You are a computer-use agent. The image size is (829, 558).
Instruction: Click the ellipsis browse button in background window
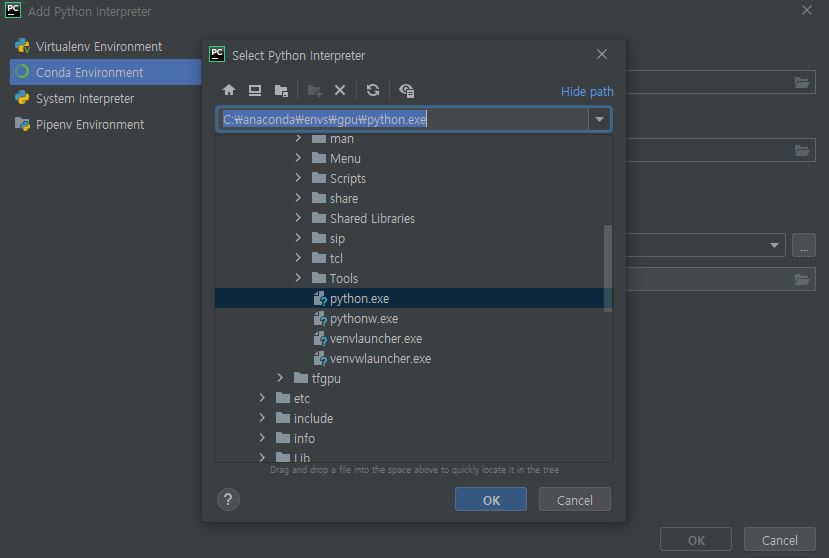pos(804,245)
